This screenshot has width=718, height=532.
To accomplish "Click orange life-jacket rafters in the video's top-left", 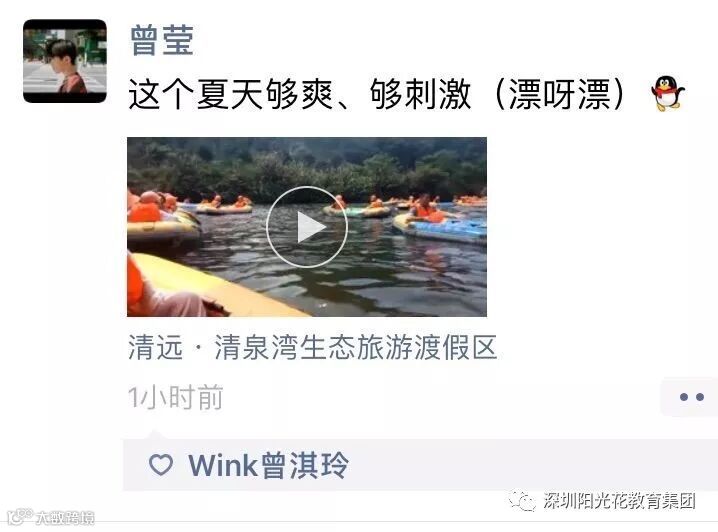I will click(x=151, y=207).
